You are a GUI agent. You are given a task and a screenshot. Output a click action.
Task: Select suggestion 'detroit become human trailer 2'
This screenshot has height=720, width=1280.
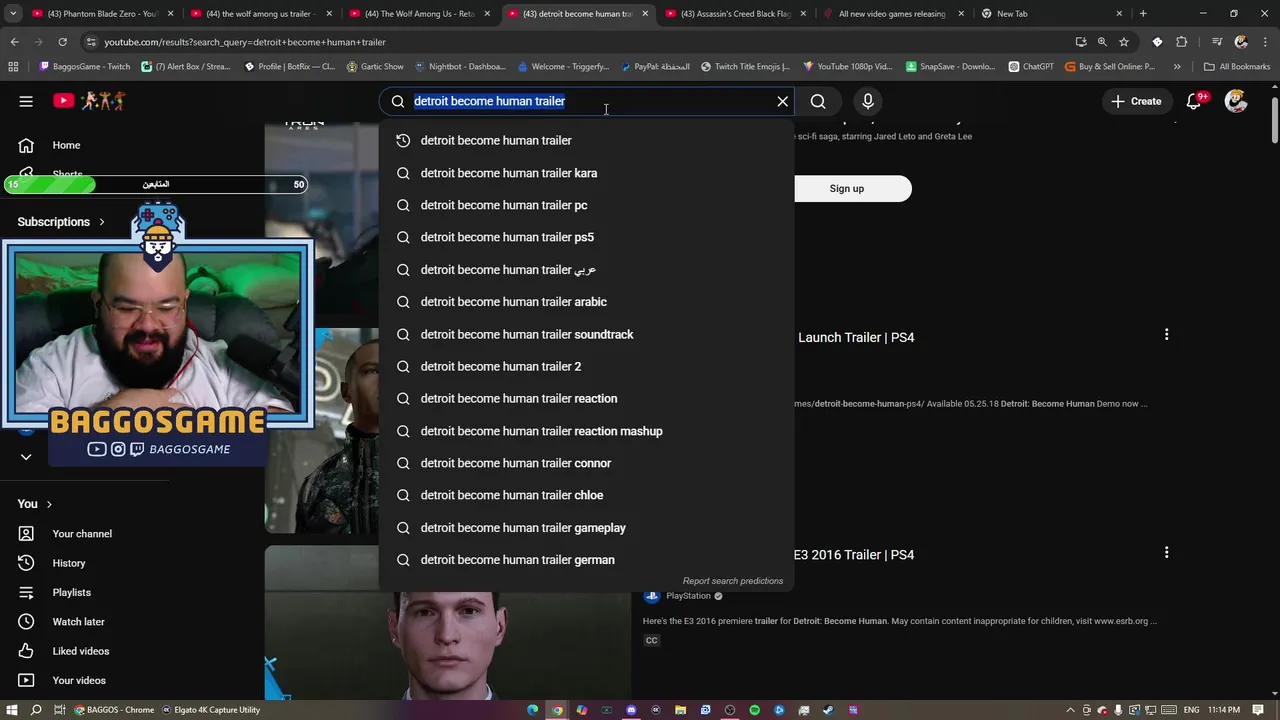point(586,366)
